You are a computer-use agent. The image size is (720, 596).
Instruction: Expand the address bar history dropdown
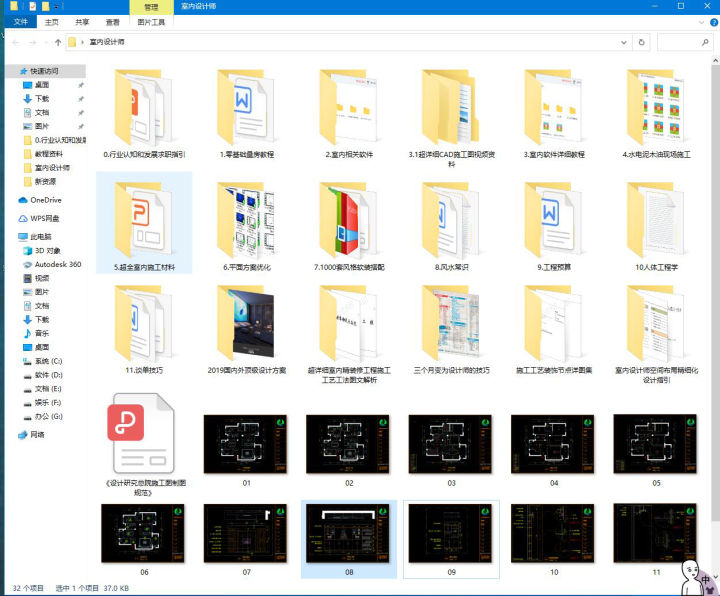(622, 42)
